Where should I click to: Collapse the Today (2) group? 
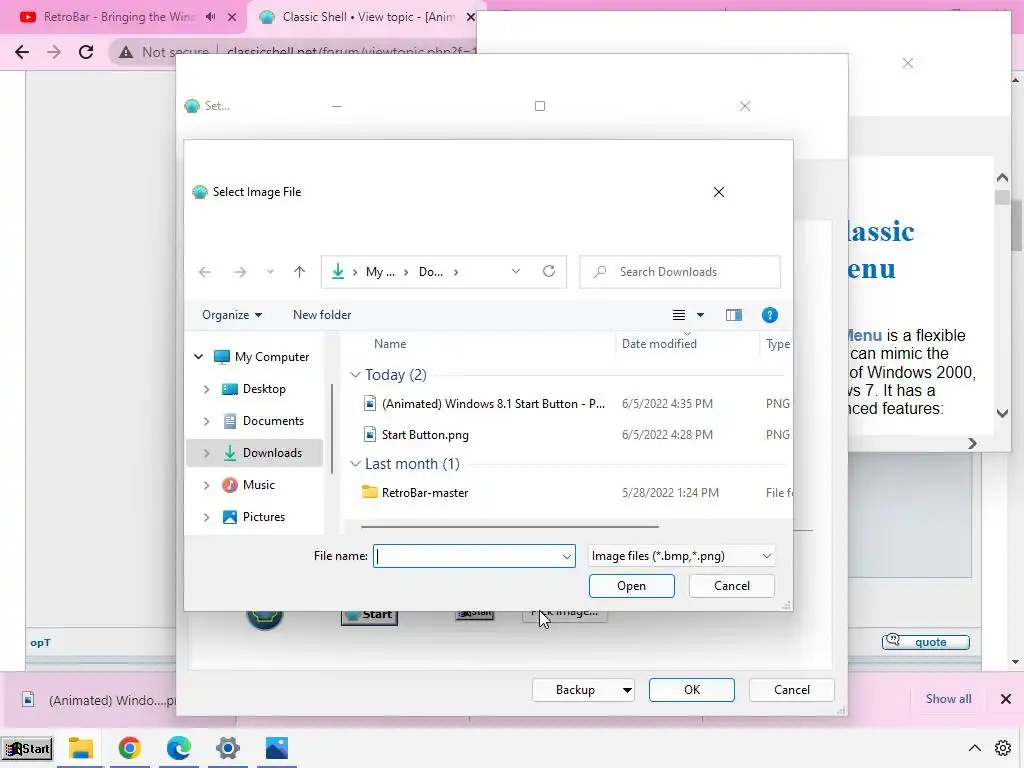[355, 375]
